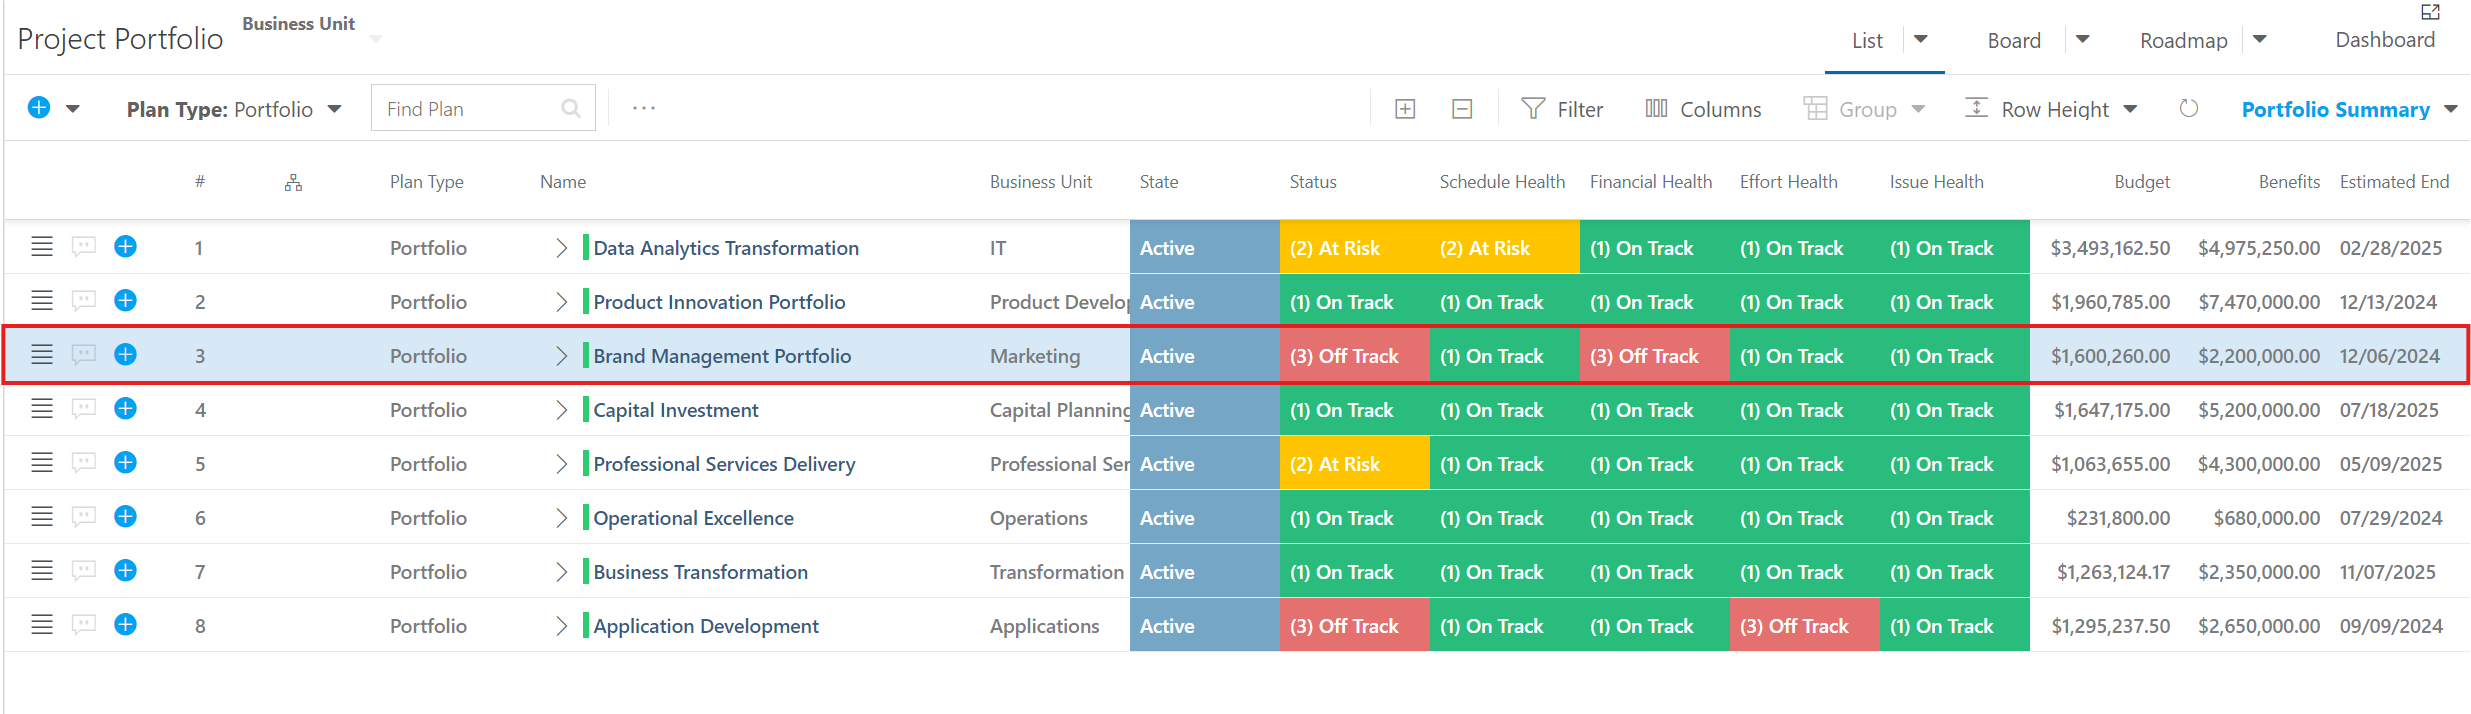Open the Portfolio Summary view dropdown

2349,109
